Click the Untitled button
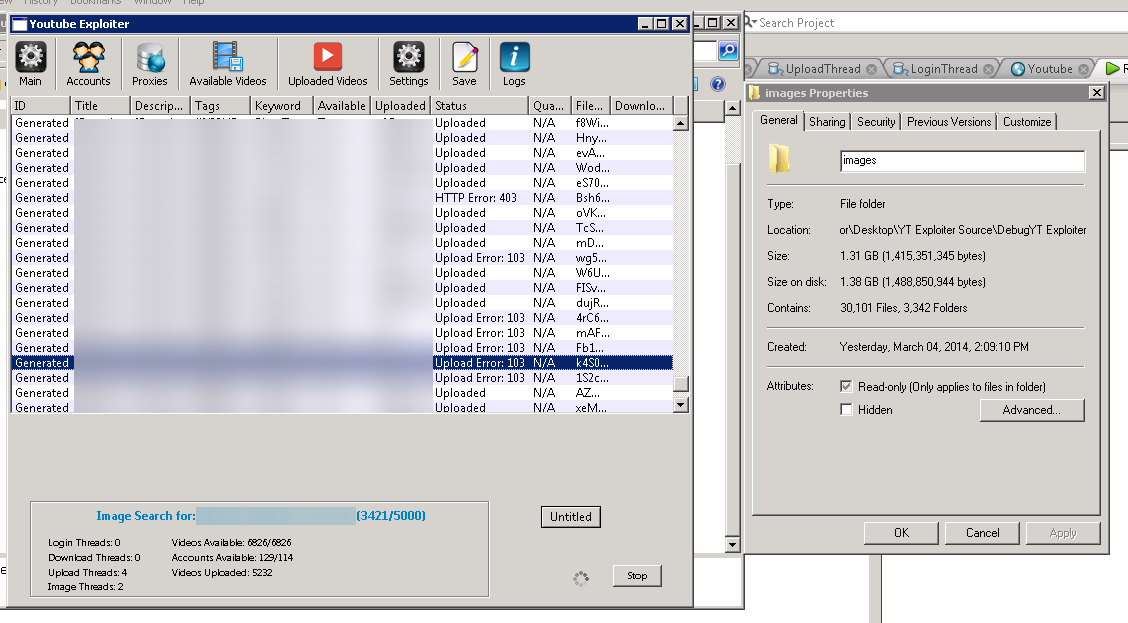This screenshot has width=1128, height=623. 570,517
